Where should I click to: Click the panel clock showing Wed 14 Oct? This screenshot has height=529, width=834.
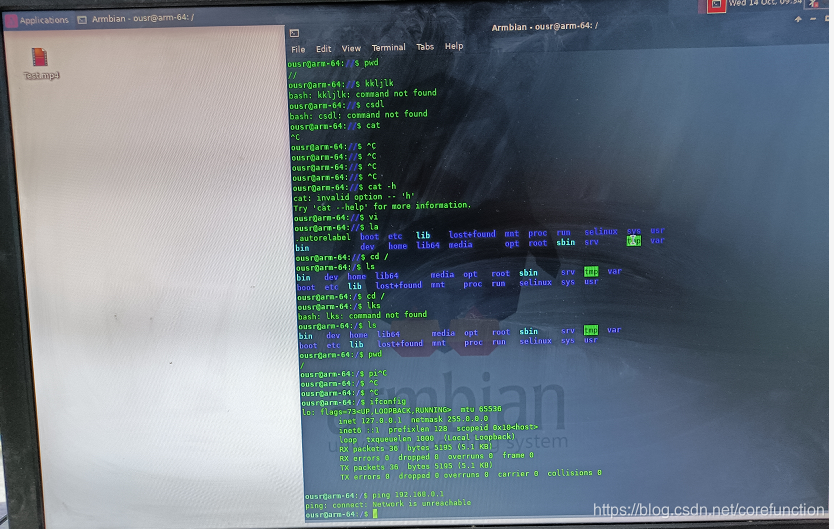click(x=764, y=3)
